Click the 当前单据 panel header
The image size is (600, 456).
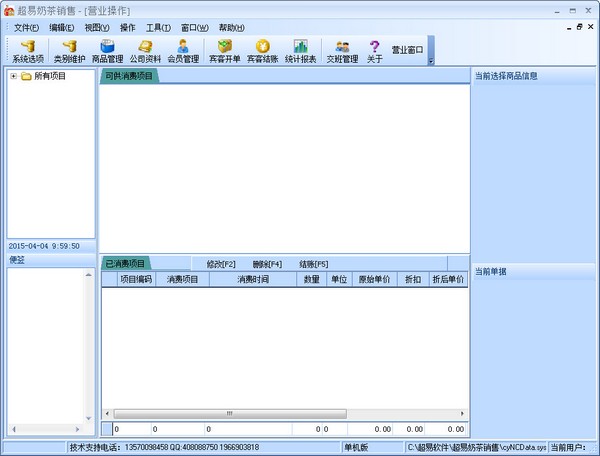533,271
